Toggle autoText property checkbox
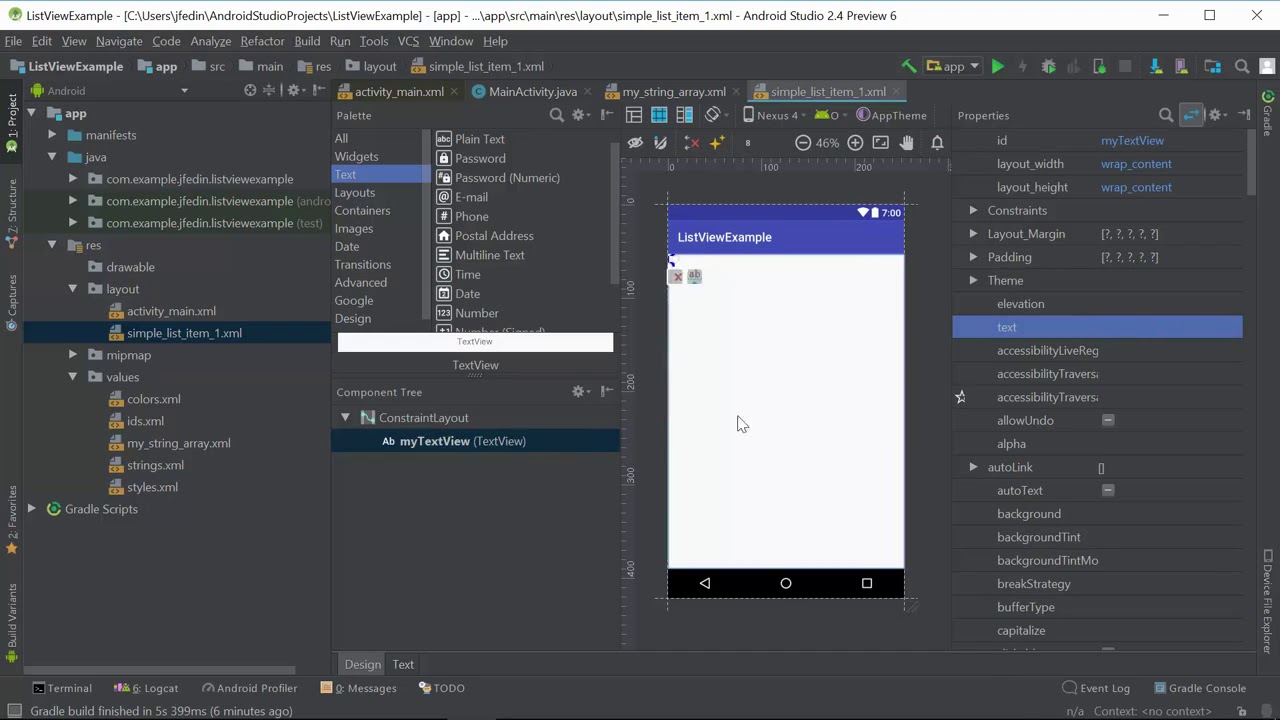Screen dimensions: 1280x720 (1108, 491)
